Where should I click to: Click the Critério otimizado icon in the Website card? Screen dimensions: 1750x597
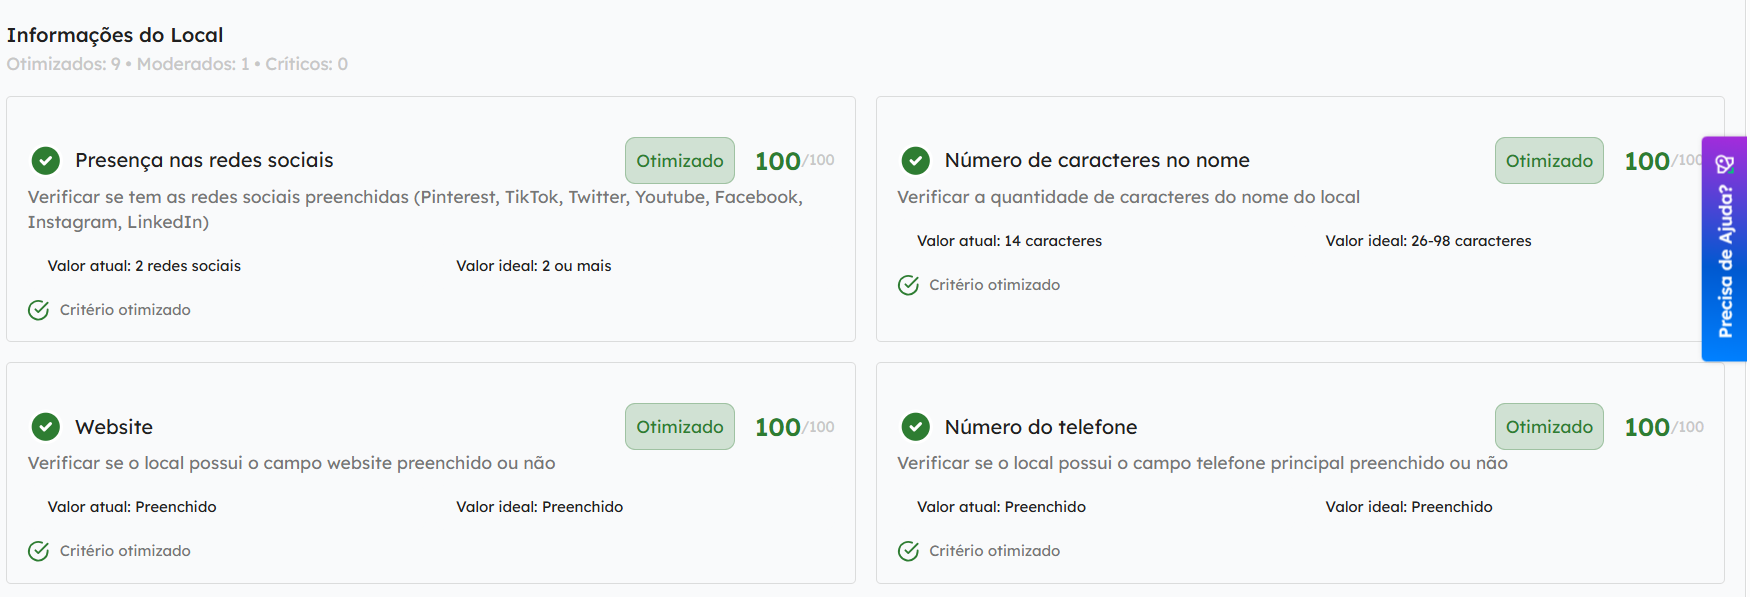(x=39, y=551)
